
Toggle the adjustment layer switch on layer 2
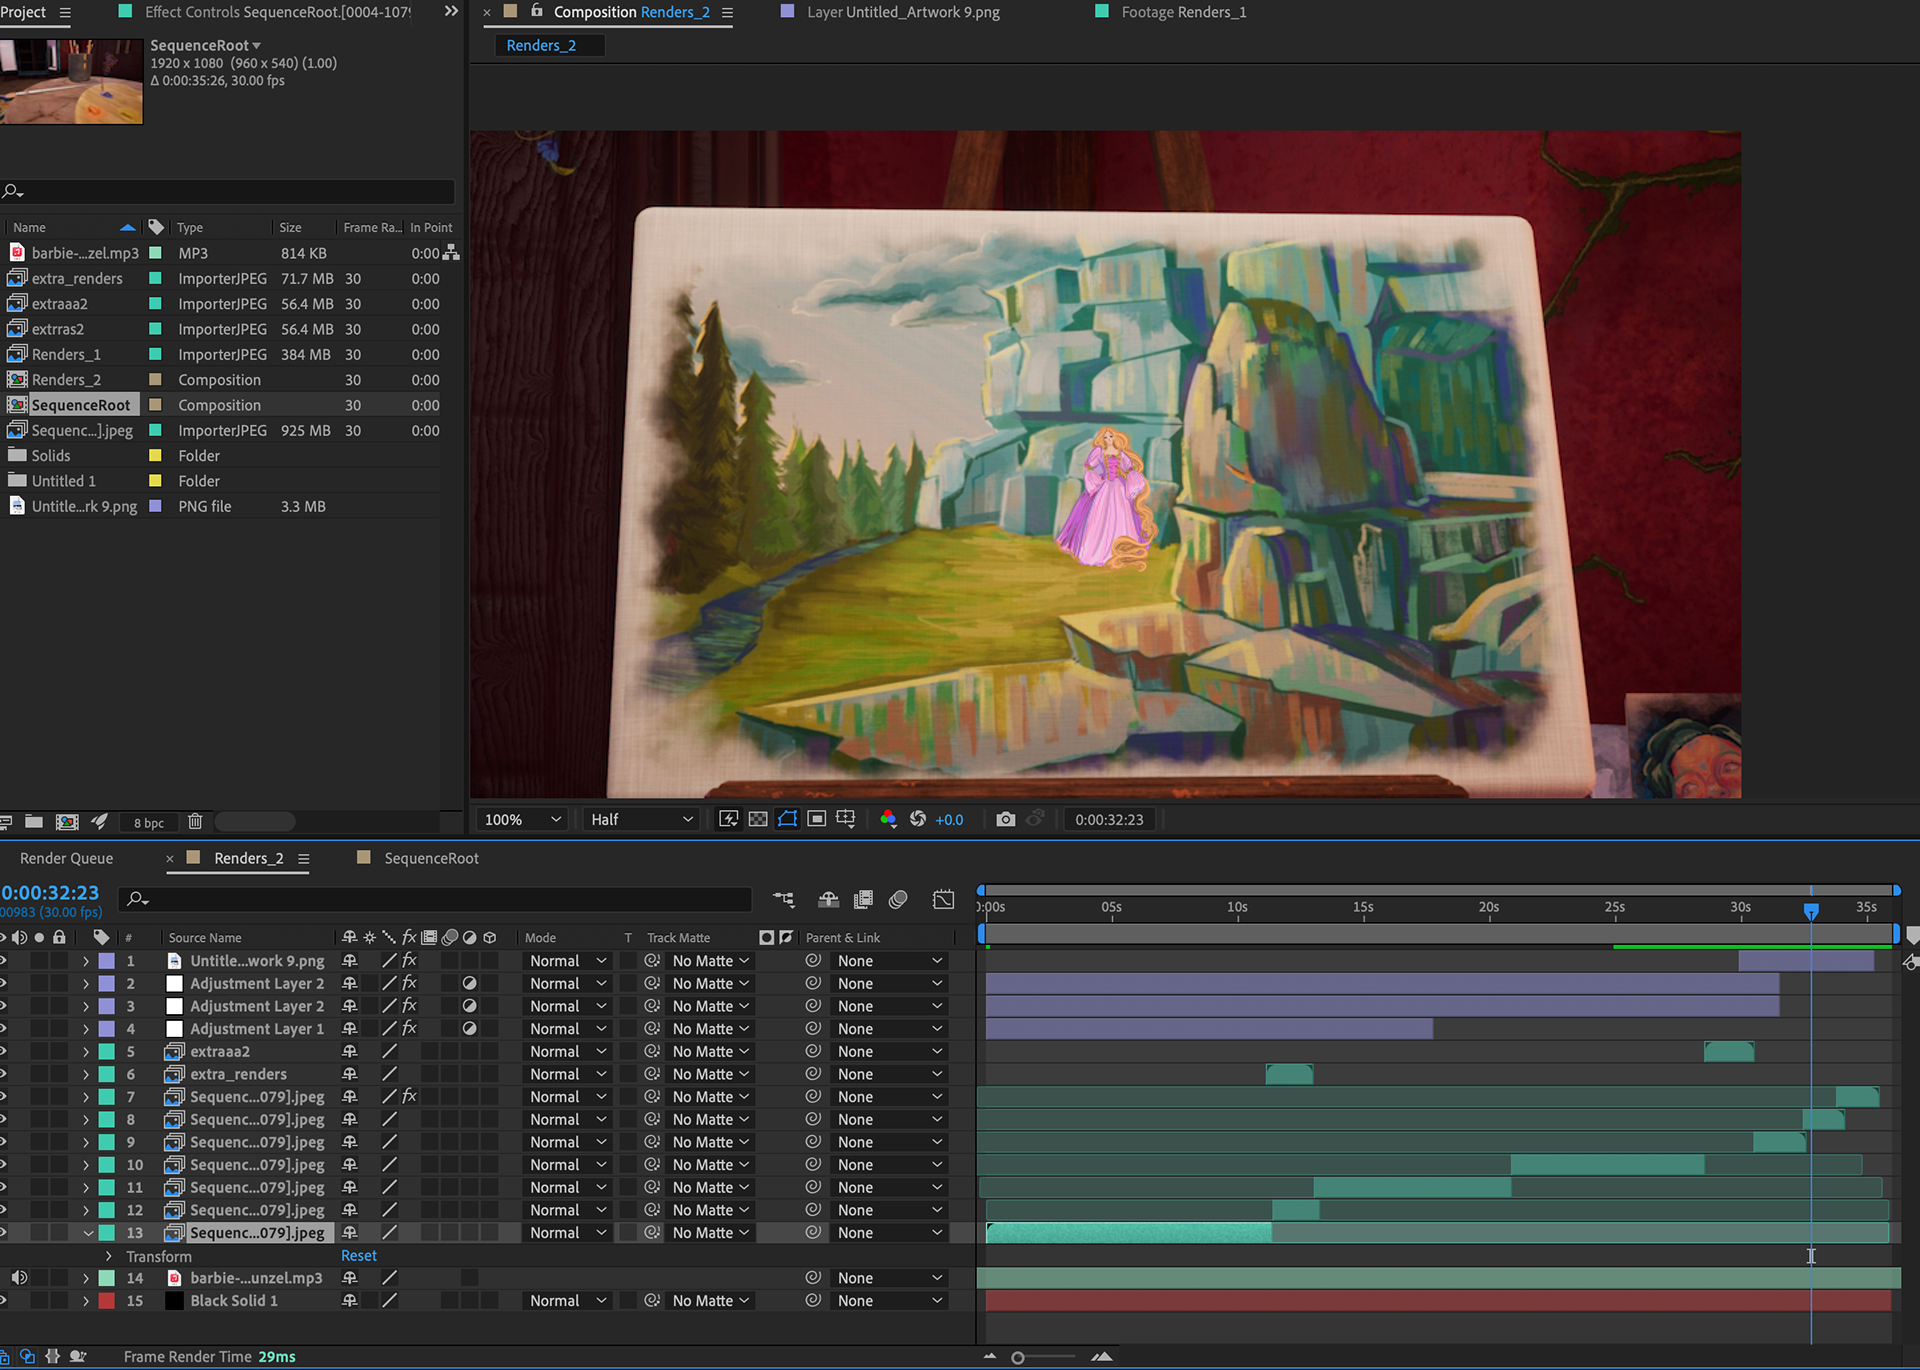tap(469, 983)
